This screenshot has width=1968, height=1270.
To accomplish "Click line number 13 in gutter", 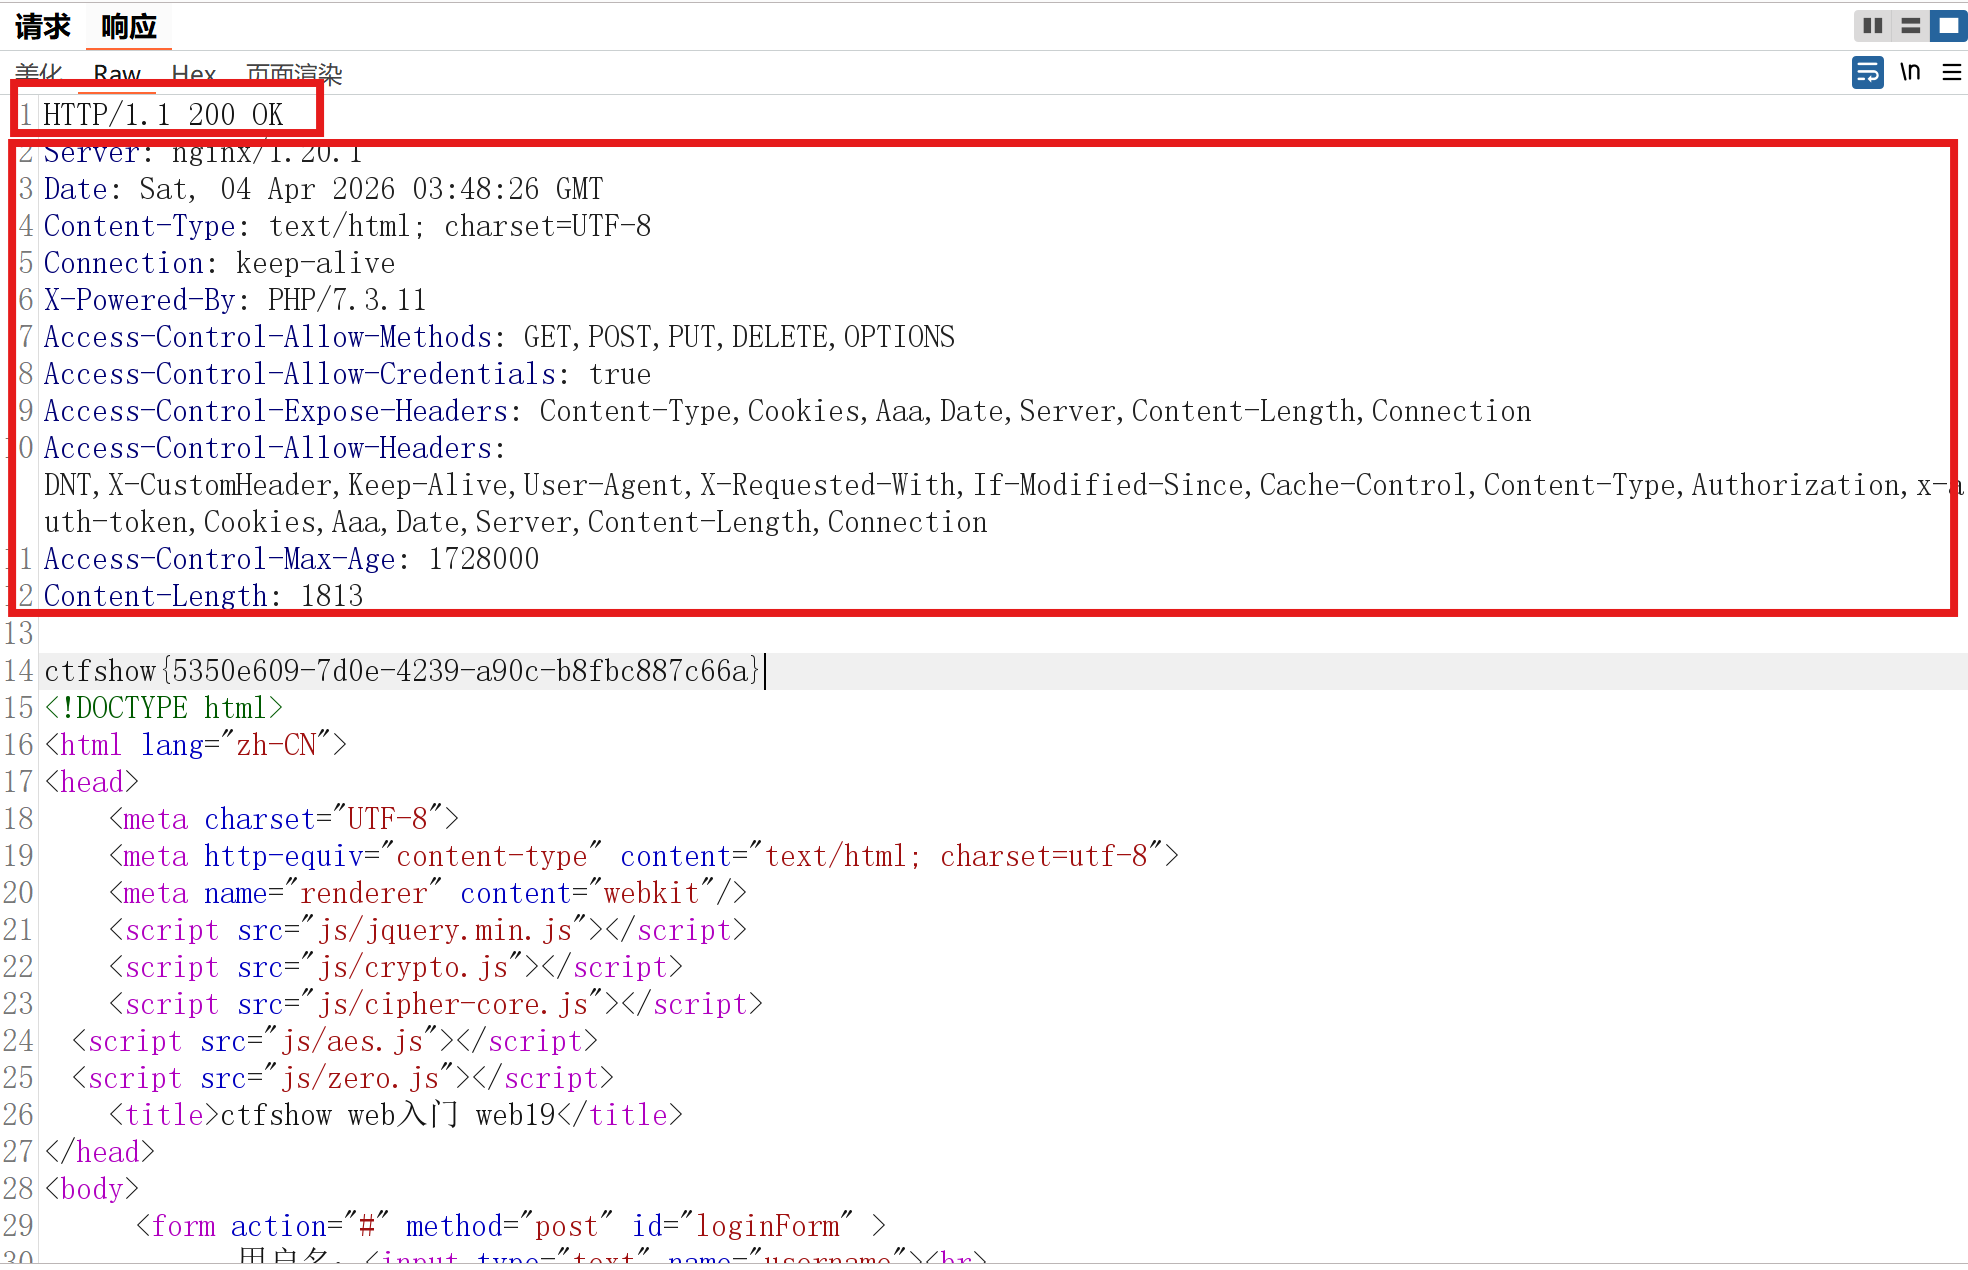I will pyautogui.click(x=19, y=634).
